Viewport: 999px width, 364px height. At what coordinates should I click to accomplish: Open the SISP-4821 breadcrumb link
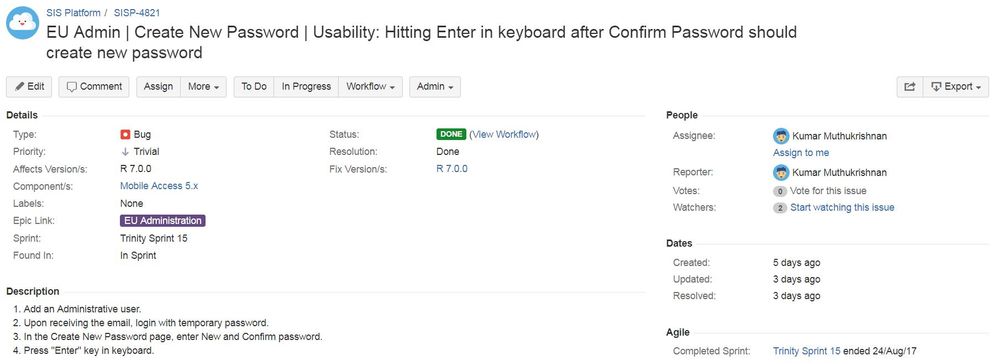(x=137, y=12)
